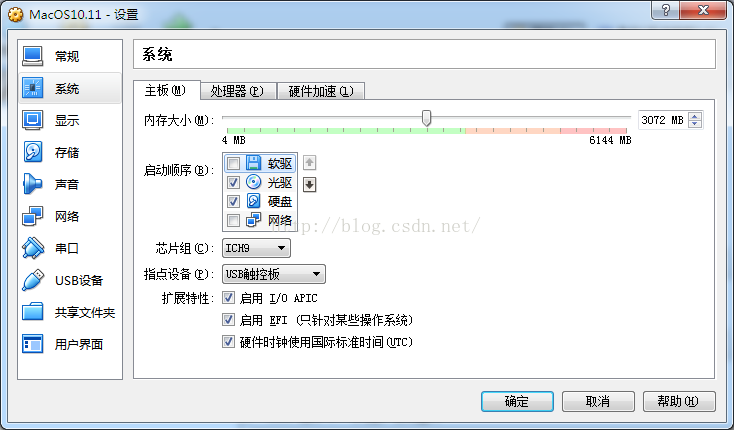Select the 串口 (Serial ports) icon
Image resolution: width=734 pixels, height=430 pixels.
(32, 248)
